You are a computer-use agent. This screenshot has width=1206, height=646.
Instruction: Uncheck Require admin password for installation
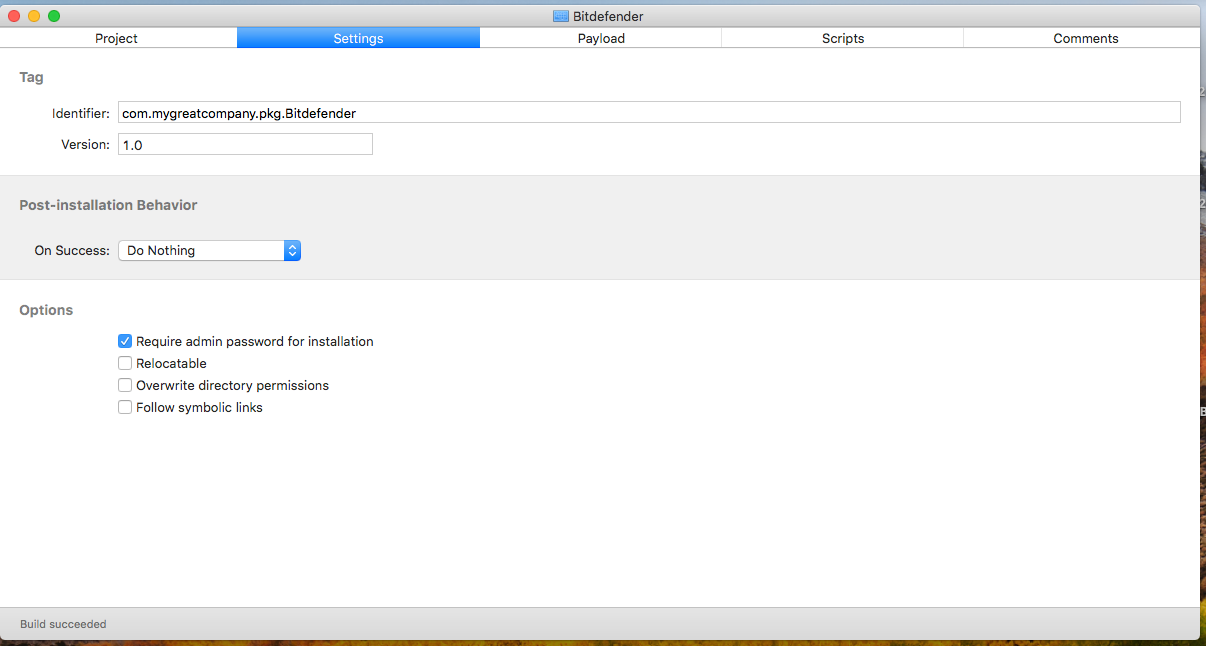point(125,341)
